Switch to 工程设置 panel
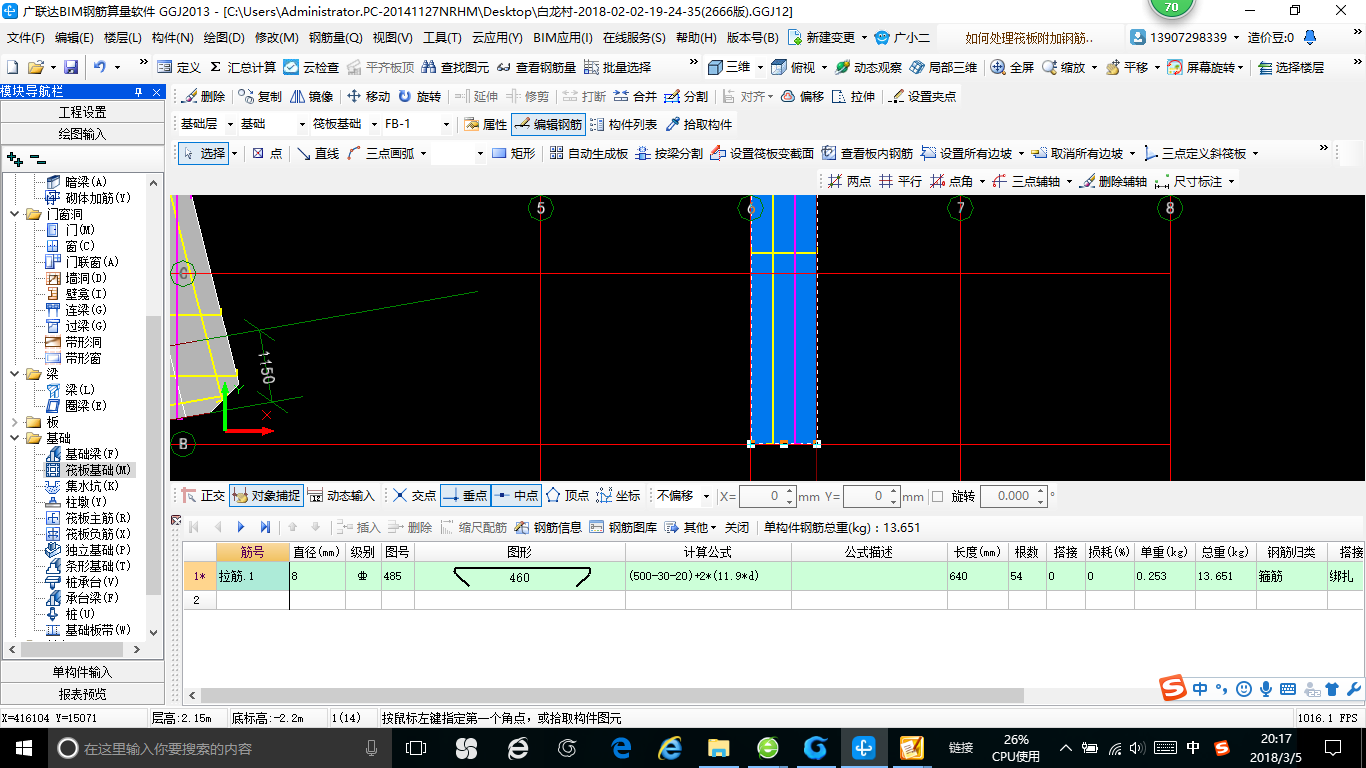 click(x=82, y=112)
